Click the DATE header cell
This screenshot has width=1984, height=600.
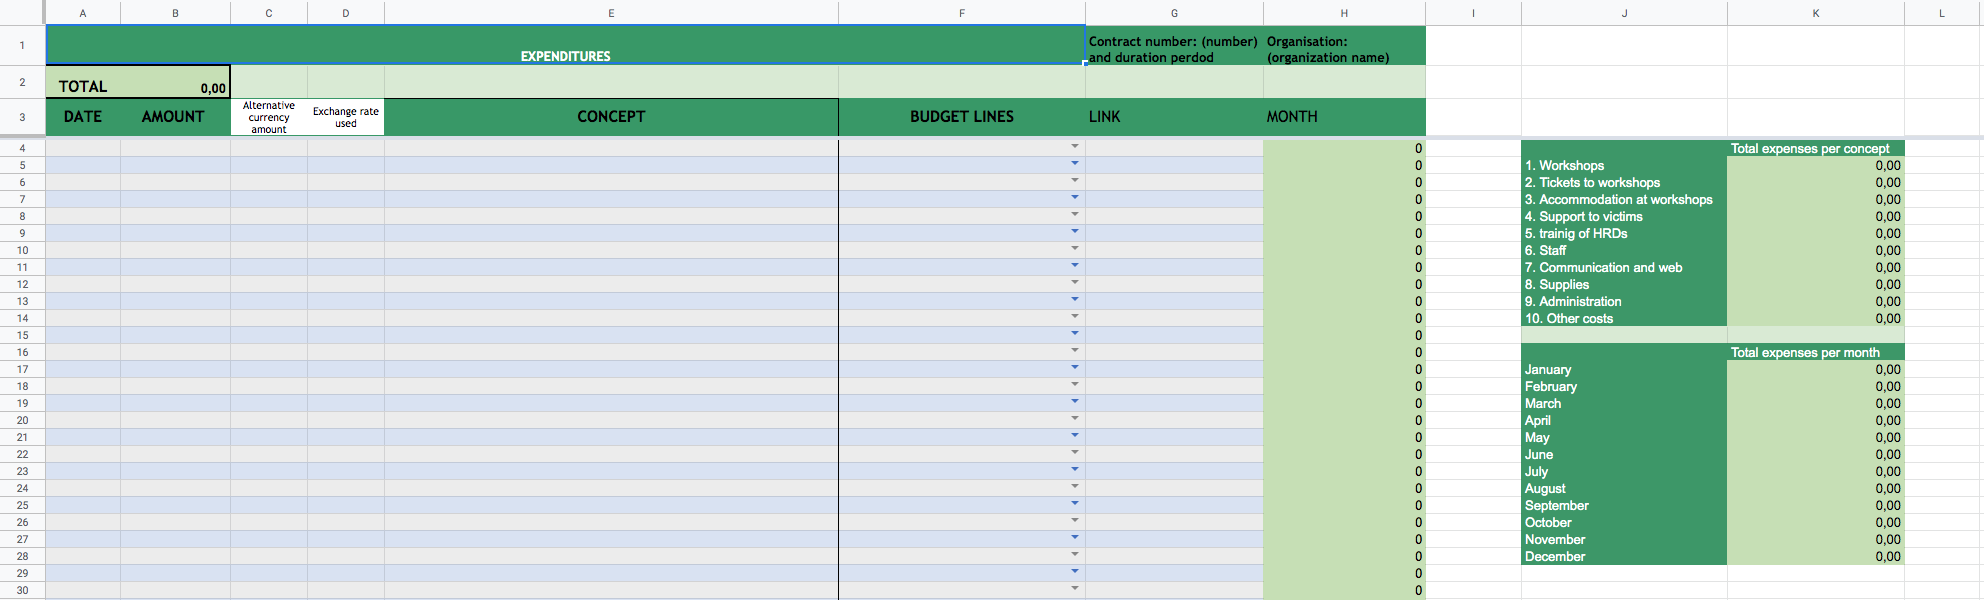(83, 117)
